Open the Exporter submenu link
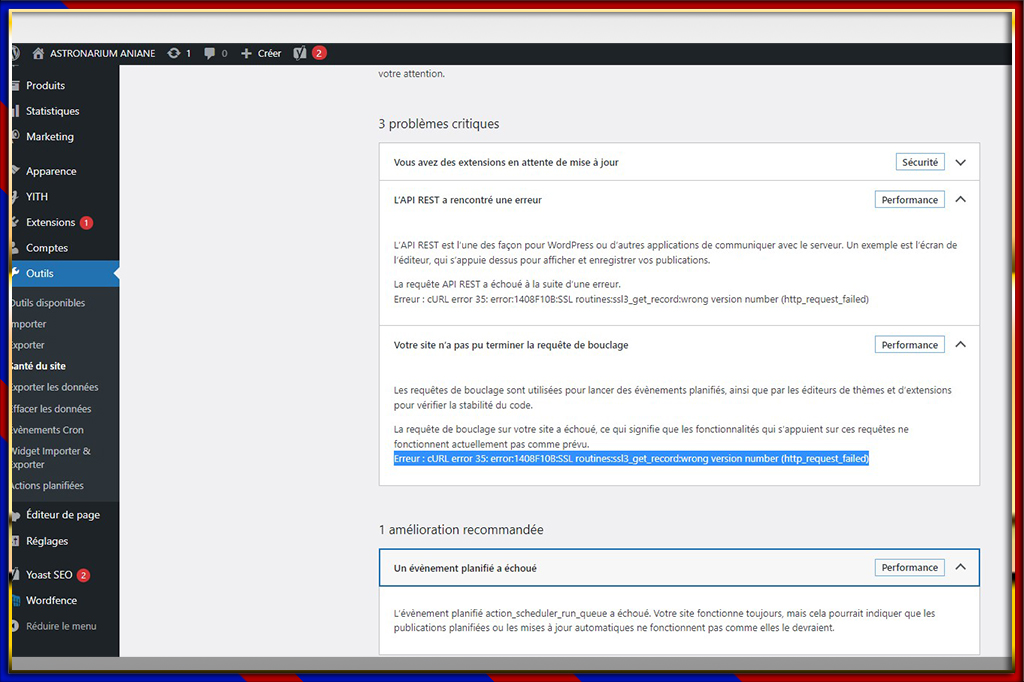The height and width of the screenshot is (682, 1024). [29, 345]
